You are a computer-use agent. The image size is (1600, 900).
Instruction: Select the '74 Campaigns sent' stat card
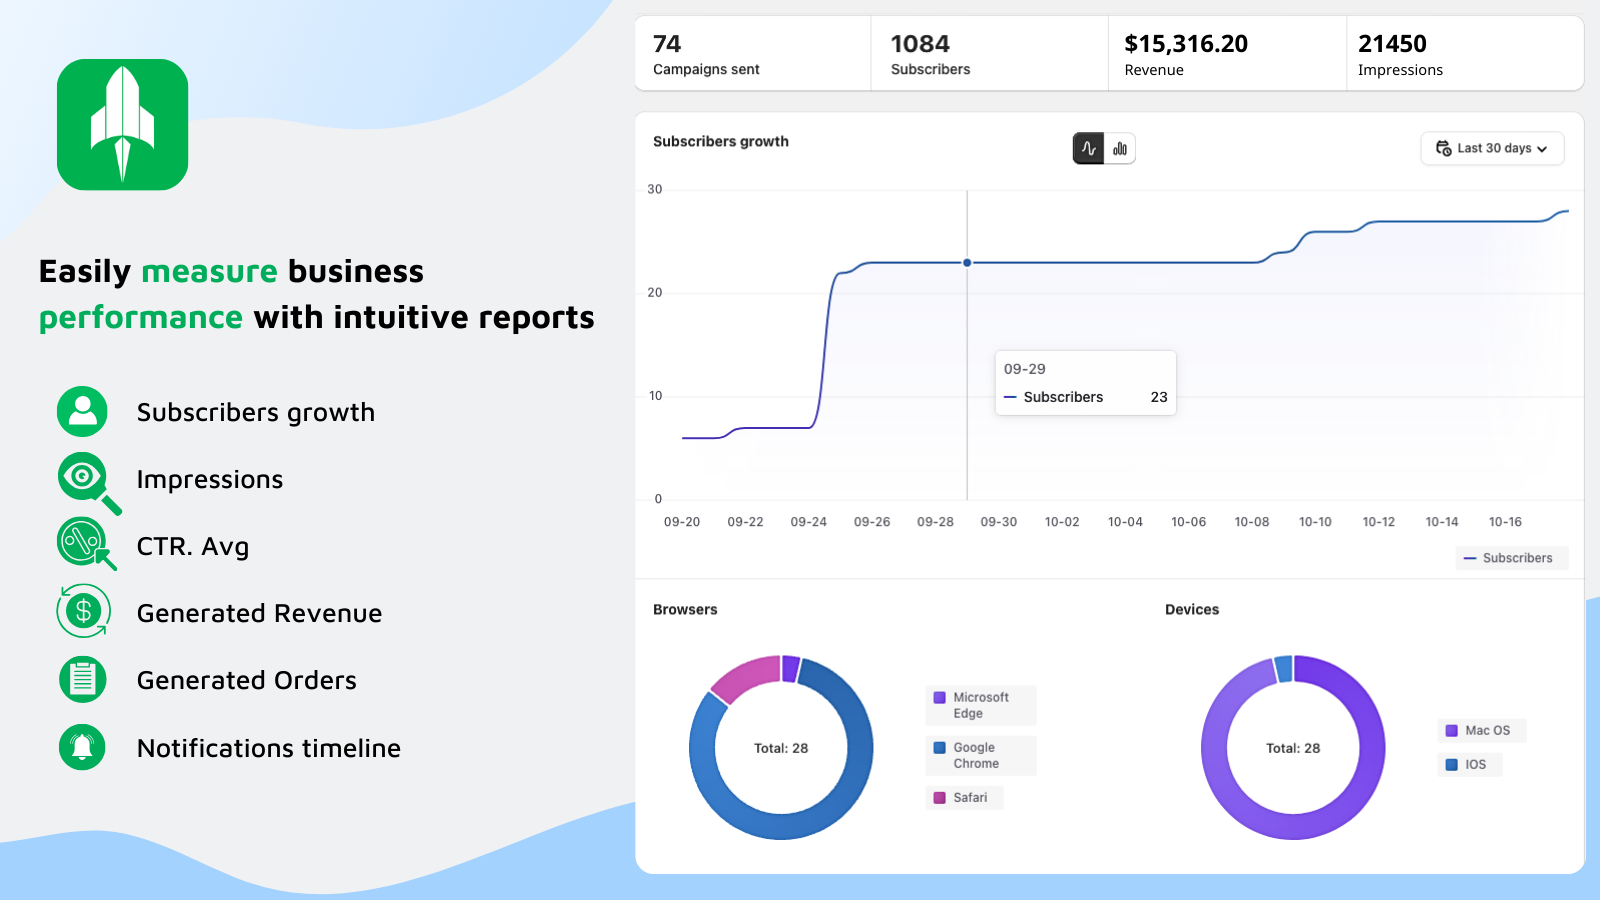point(752,54)
